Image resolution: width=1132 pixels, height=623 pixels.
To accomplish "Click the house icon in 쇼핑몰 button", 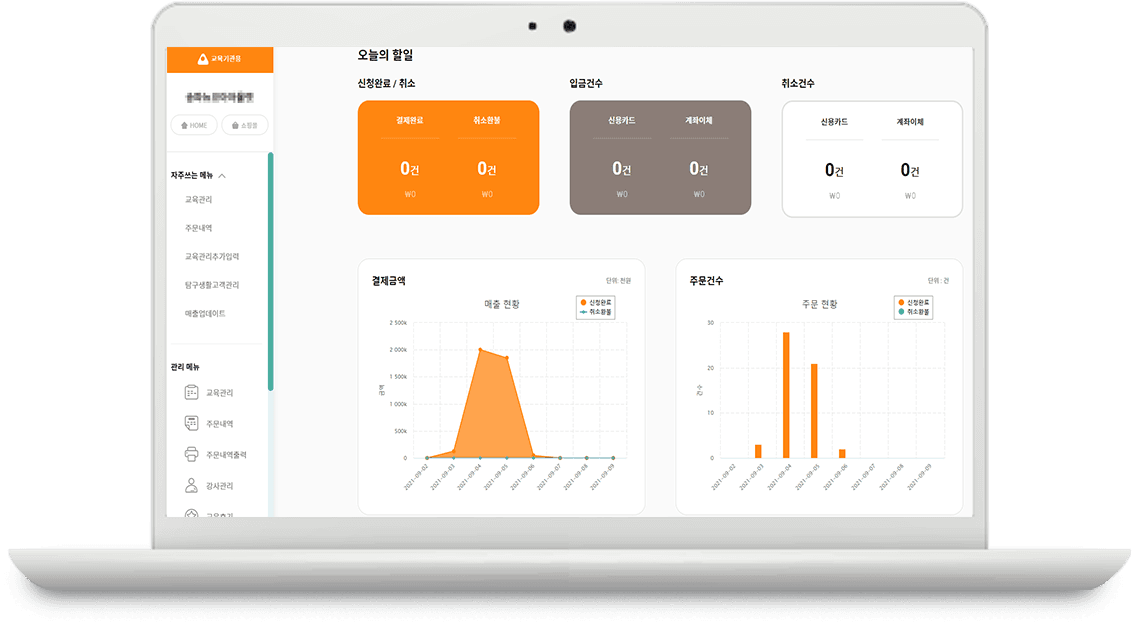I will pos(235,126).
